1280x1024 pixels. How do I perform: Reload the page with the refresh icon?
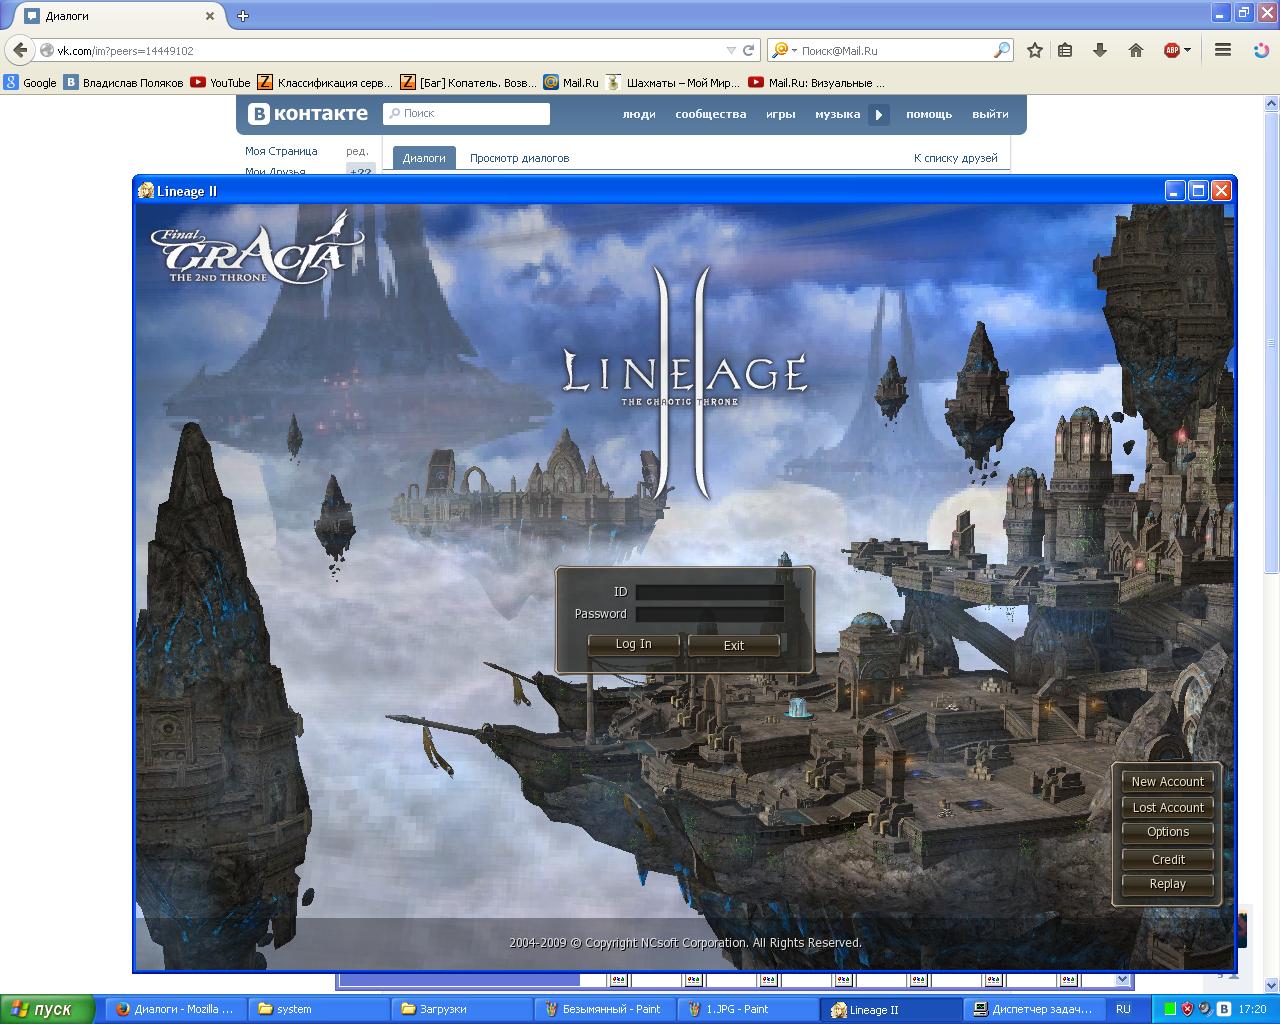click(x=748, y=50)
